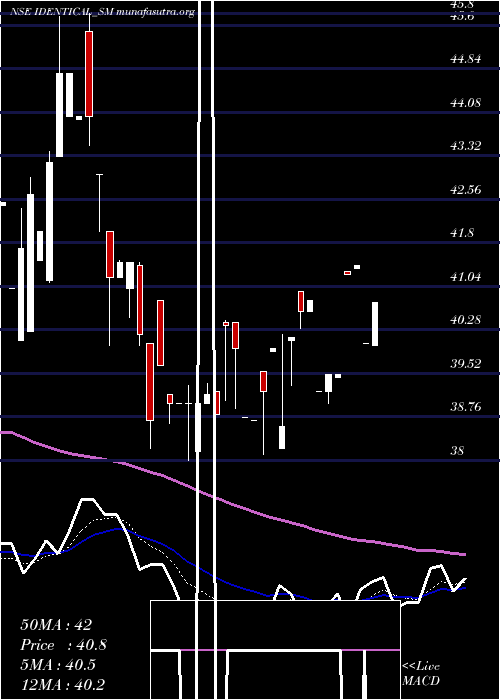
Task: Click the '5MA : 40.5' readout
Action: click(58, 665)
